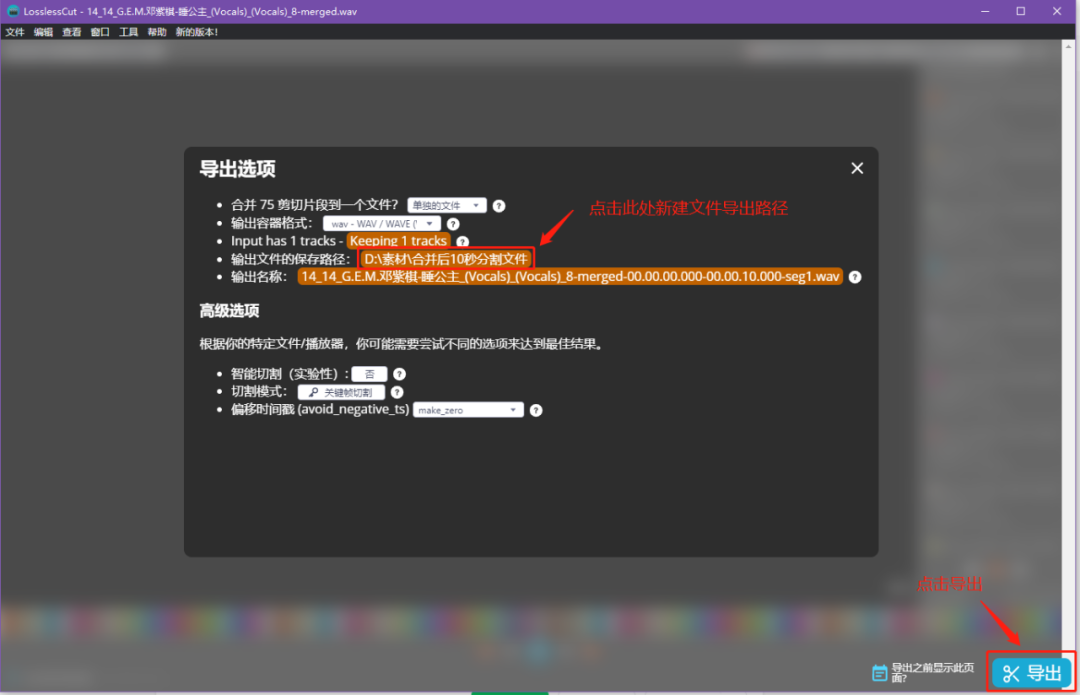This screenshot has height=695, width=1080.
Task: Toggle 导出之前显示此页面 option icon
Action: tap(880, 673)
